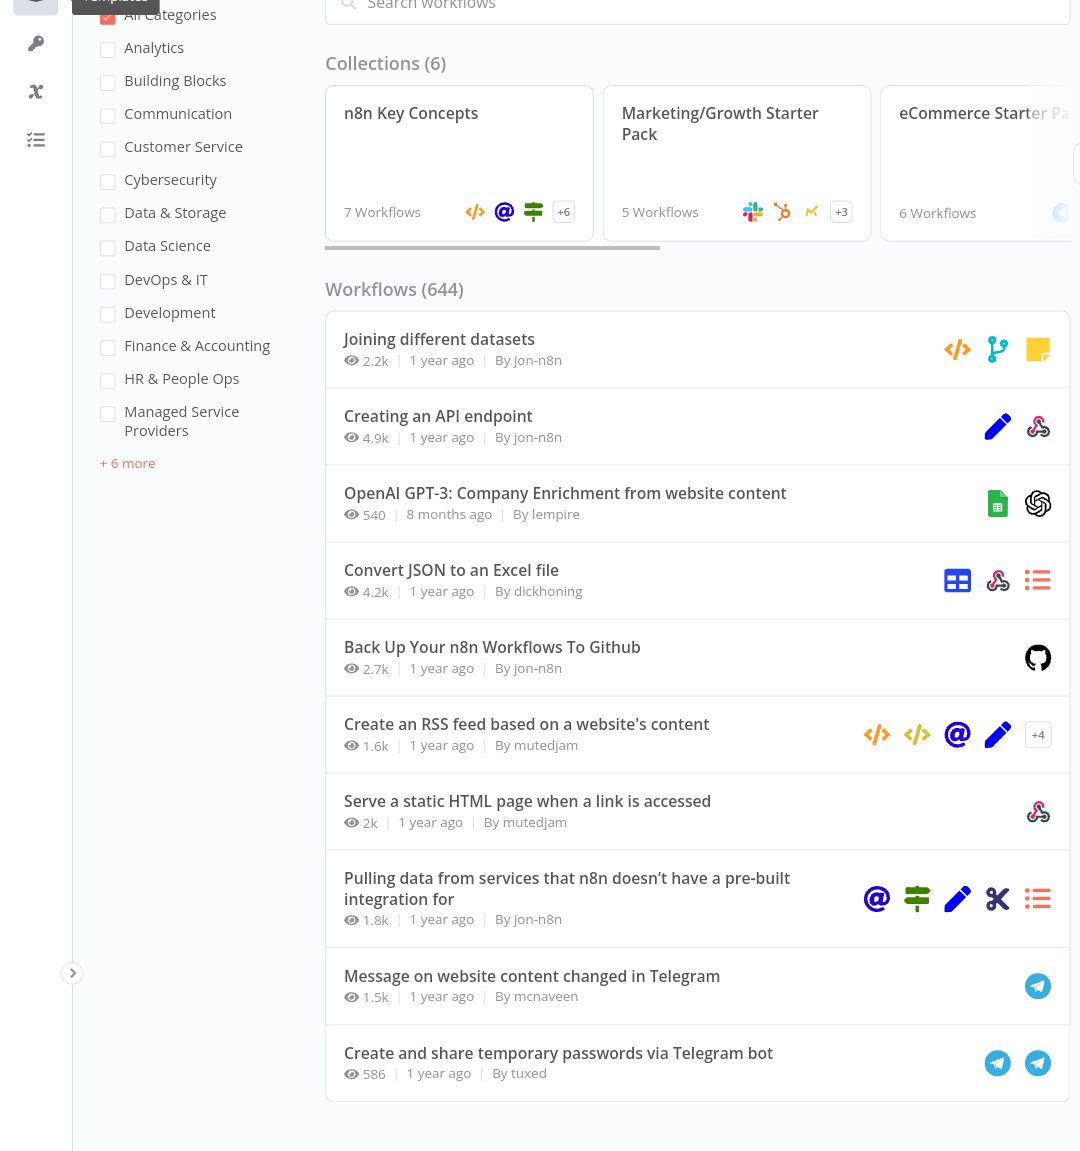Check the Building Blocks category
This screenshot has width=1080, height=1151.
click(108, 83)
